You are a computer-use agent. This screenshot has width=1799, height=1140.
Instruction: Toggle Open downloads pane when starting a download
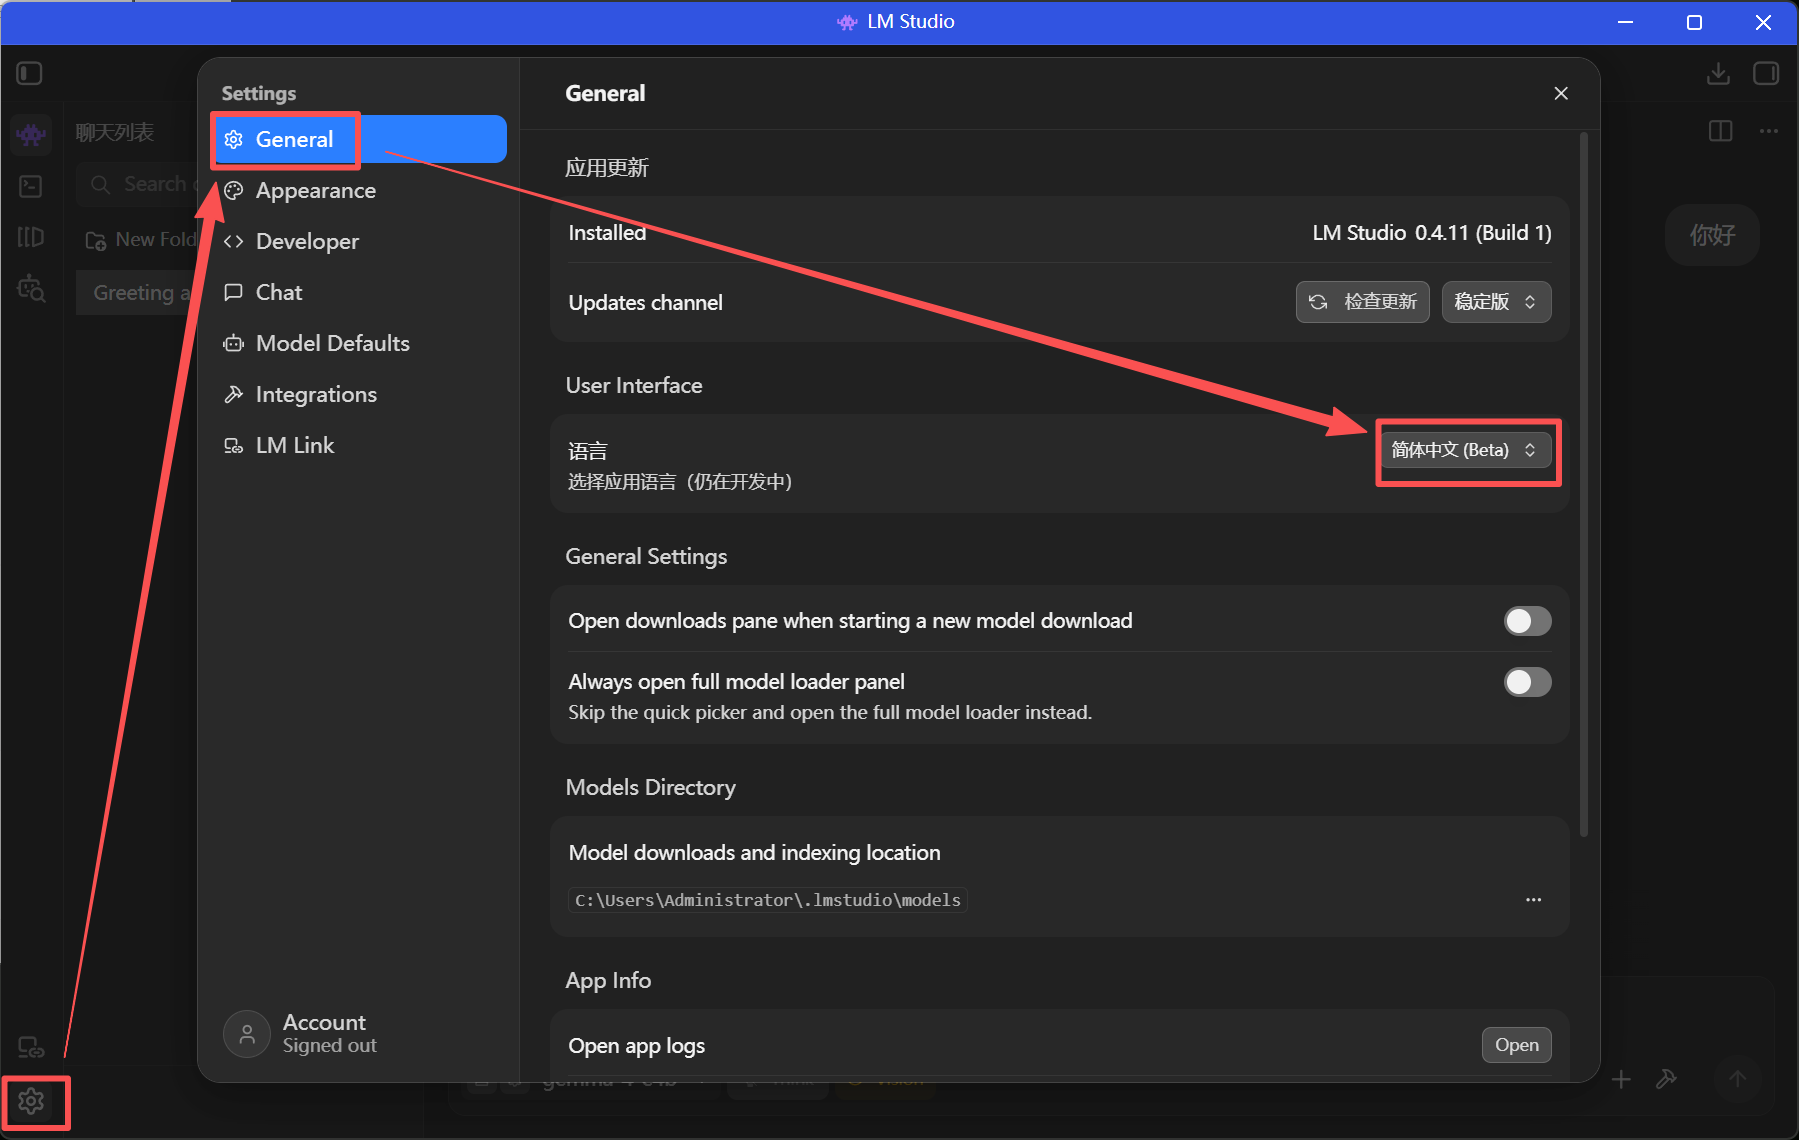(1527, 621)
